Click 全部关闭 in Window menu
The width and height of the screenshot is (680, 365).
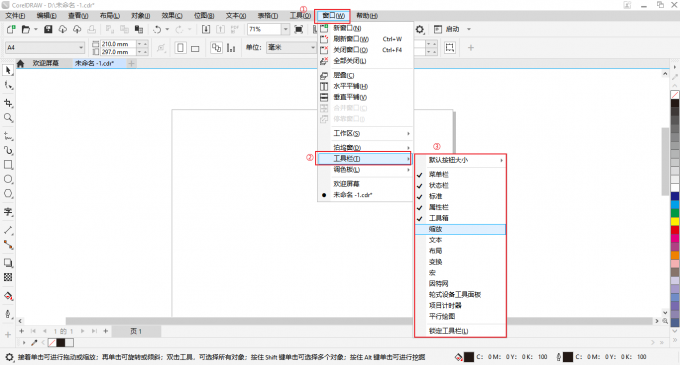coord(365,61)
